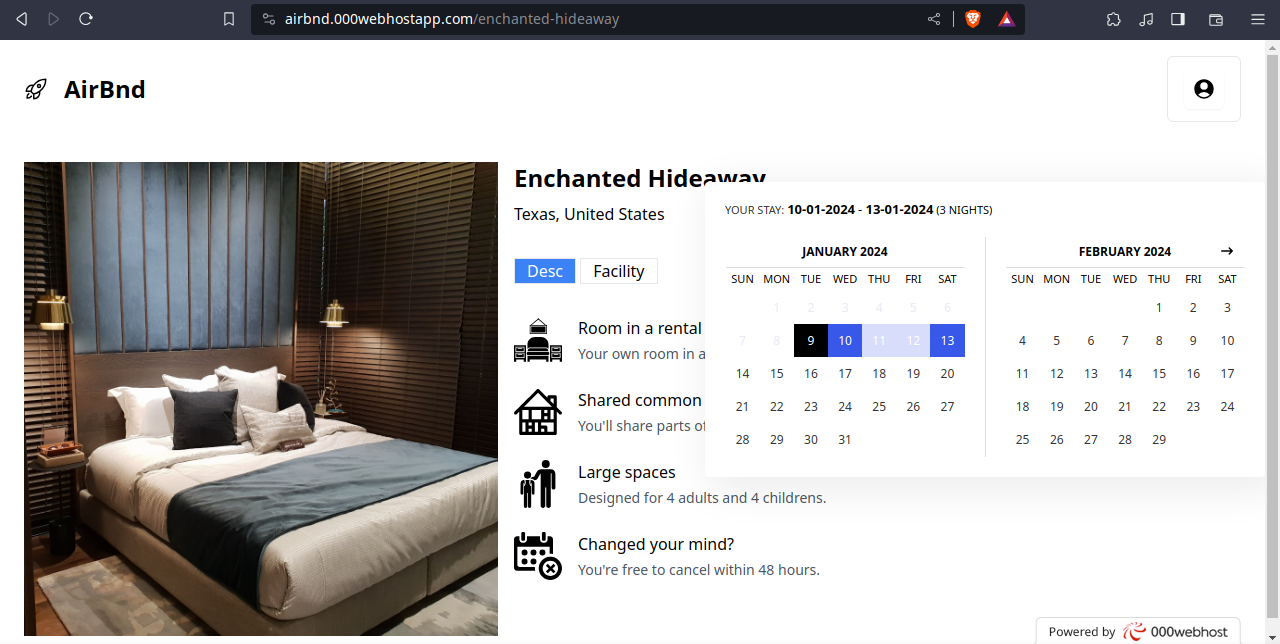Screen dimensions: 1280x644
Task: Click the bed room rental icon
Action: 538,341
